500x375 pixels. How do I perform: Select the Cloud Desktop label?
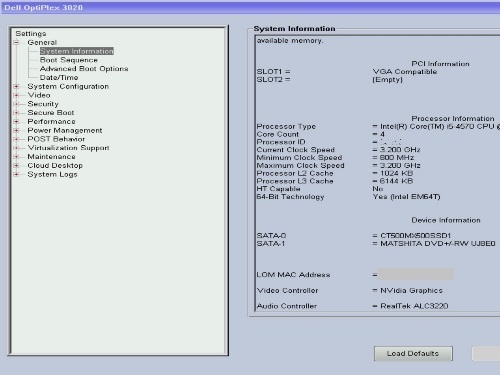pyautogui.click(x=55, y=165)
